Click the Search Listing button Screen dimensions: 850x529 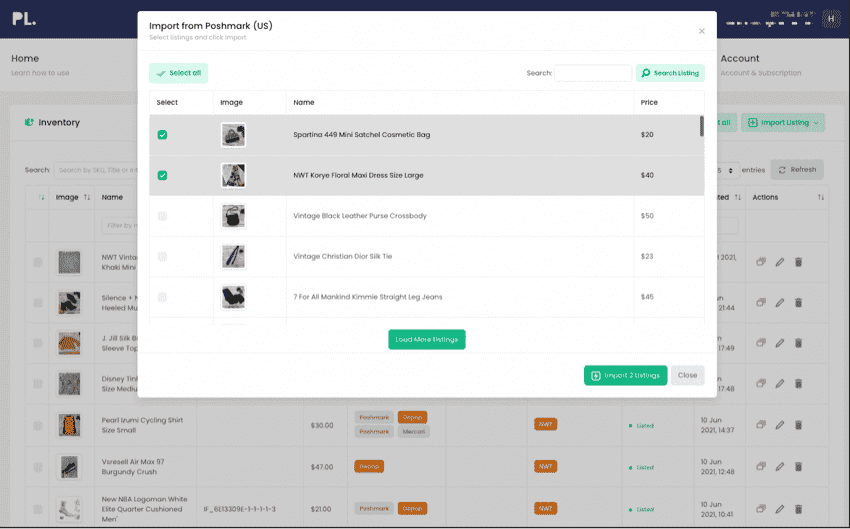tap(670, 73)
